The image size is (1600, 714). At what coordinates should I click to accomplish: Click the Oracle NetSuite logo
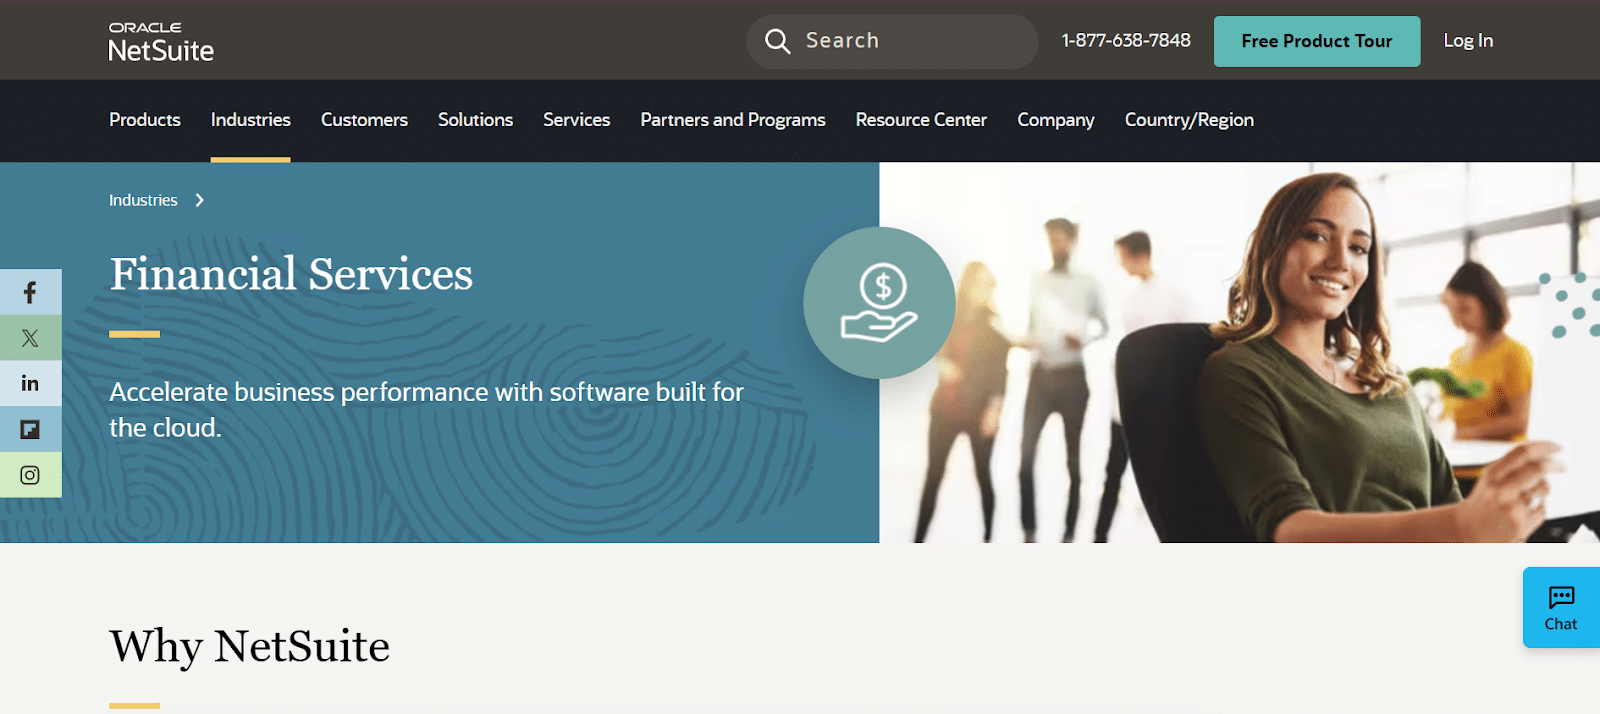pos(161,42)
